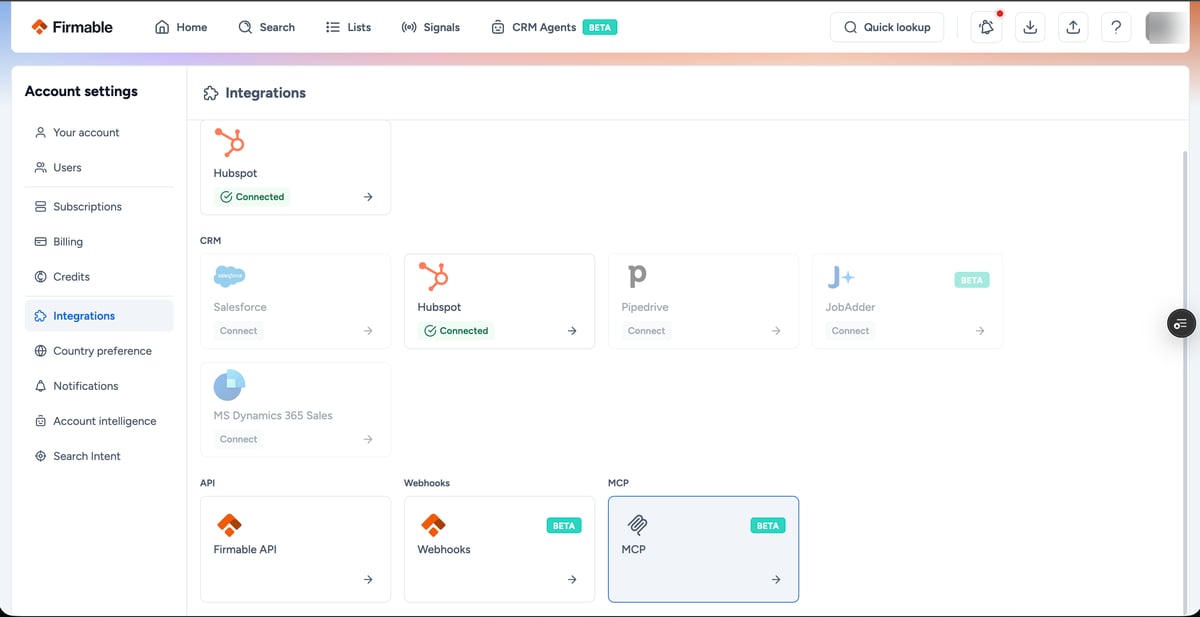The height and width of the screenshot is (617, 1200).
Task: Click Connect on JobAdder card
Action: pyautogui.click(x=850, y=331)
